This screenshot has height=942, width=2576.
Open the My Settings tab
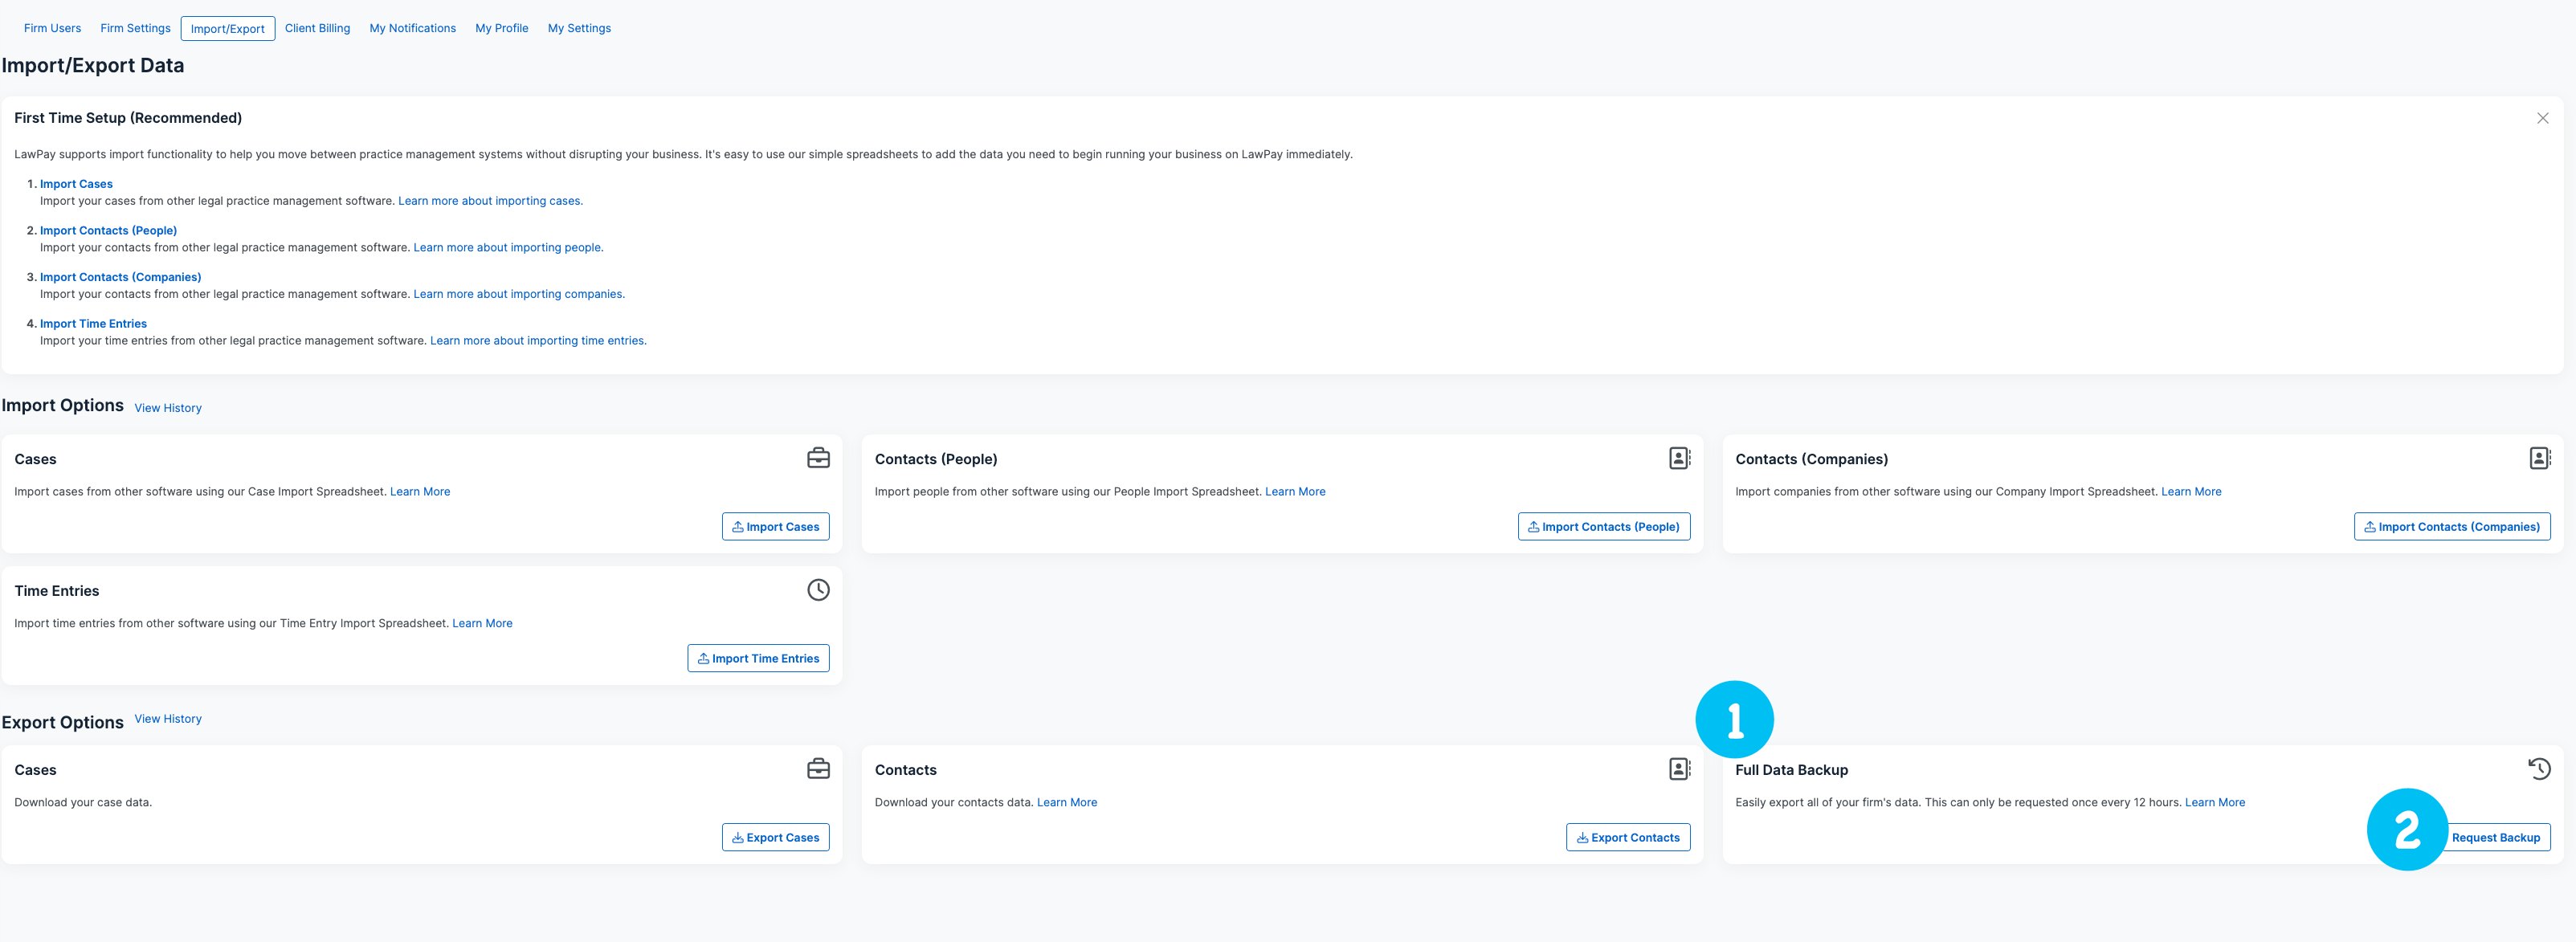pos(579,28)
